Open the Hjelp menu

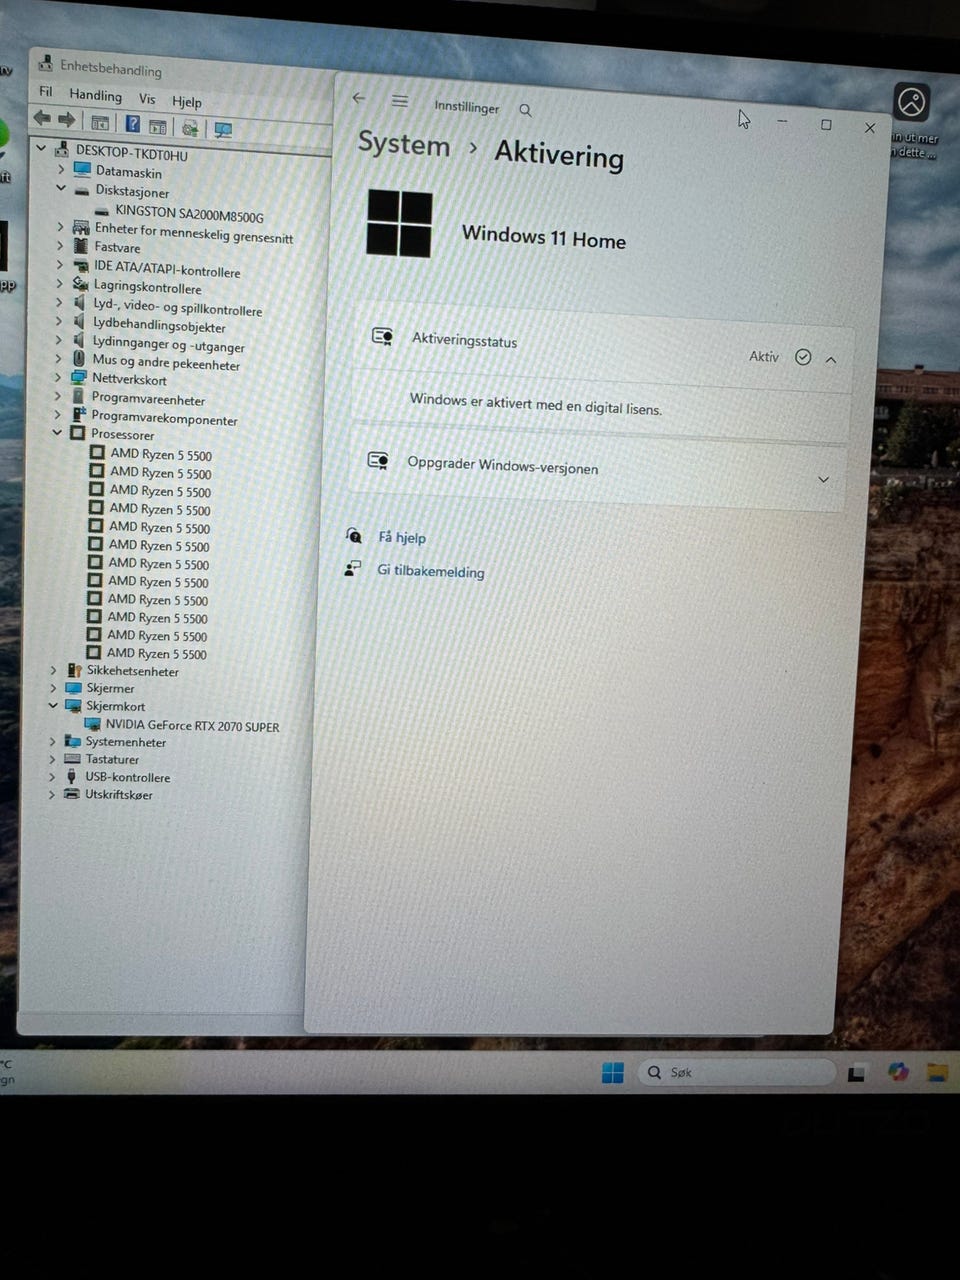click(187, 101)
